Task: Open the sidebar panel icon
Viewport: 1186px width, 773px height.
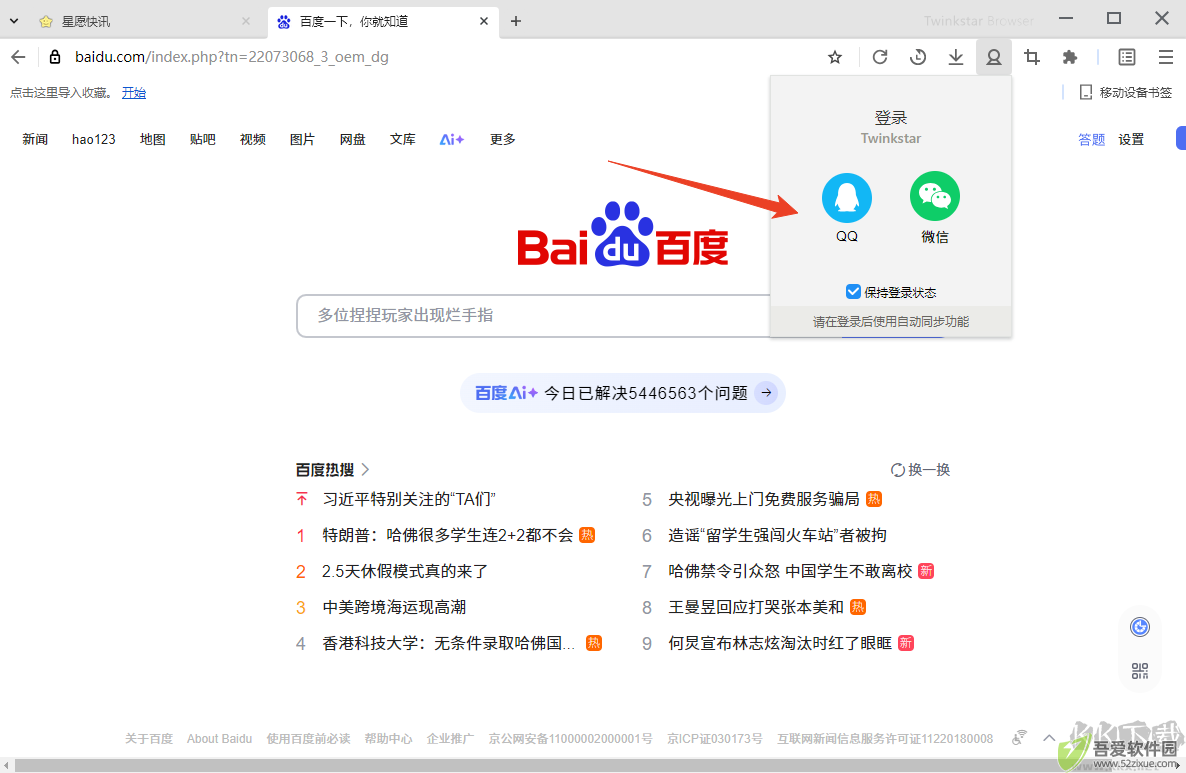Action: 1127,57
